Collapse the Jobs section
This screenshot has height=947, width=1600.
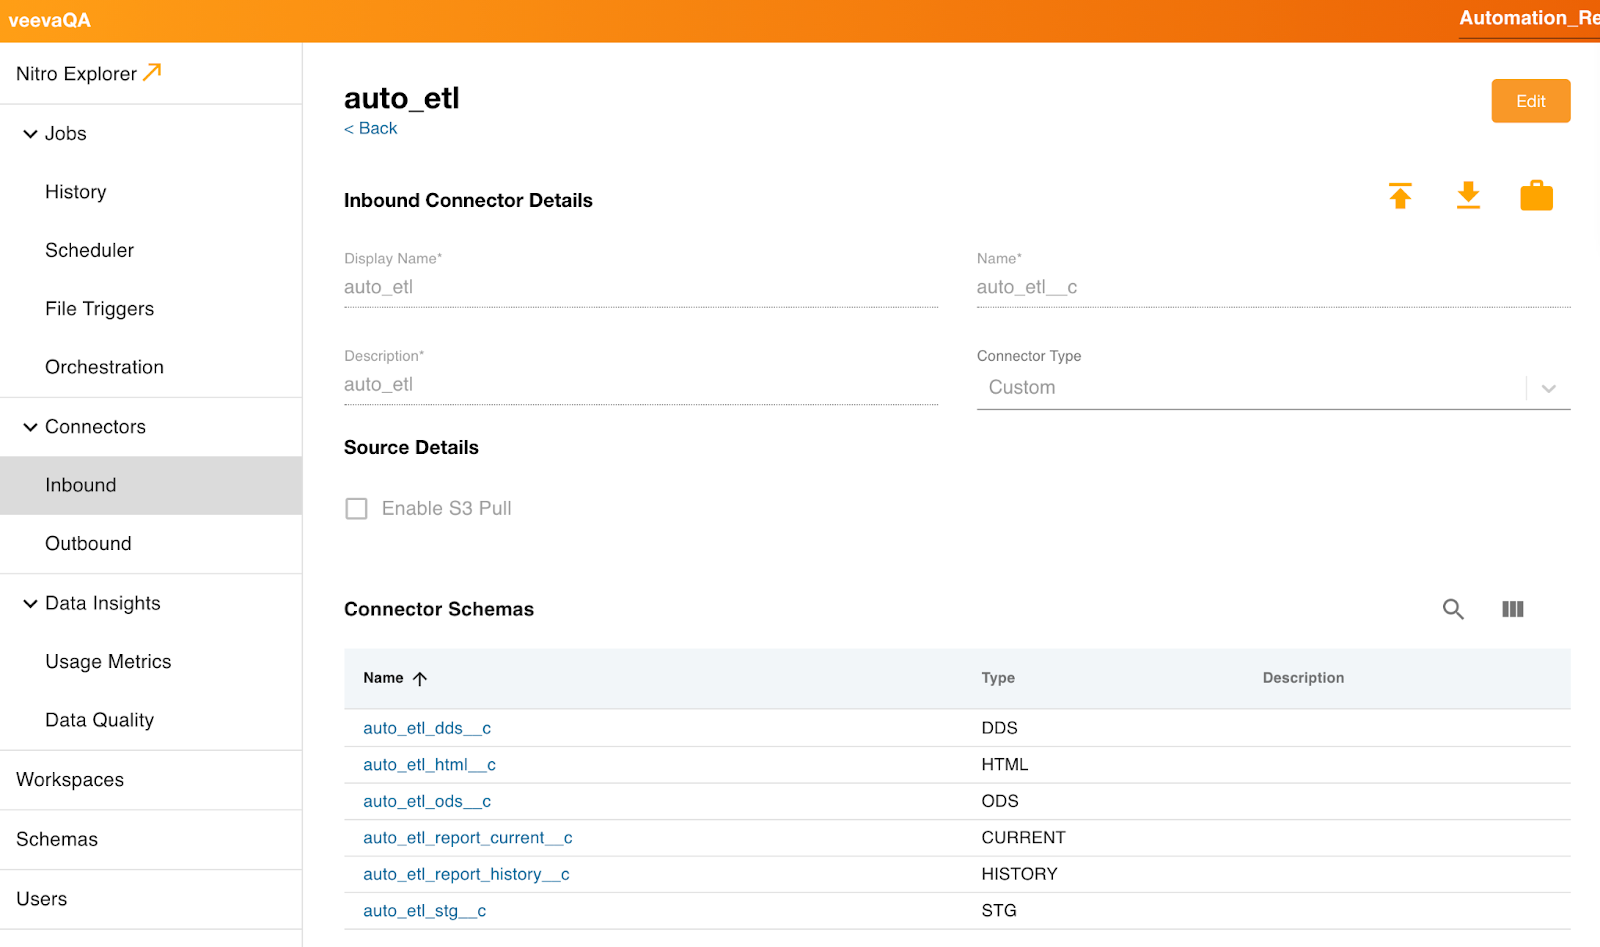[x=31, y=134]
